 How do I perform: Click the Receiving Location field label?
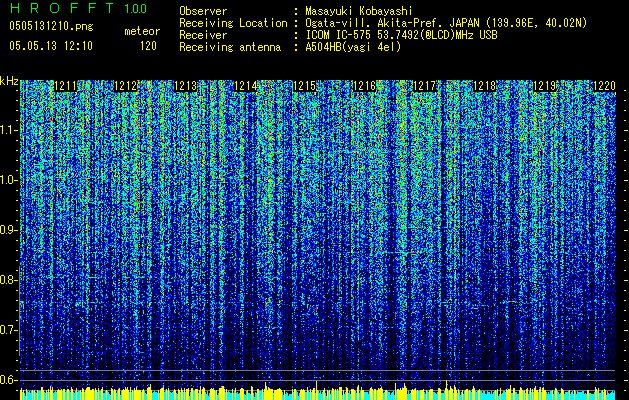tap(233, 23)
